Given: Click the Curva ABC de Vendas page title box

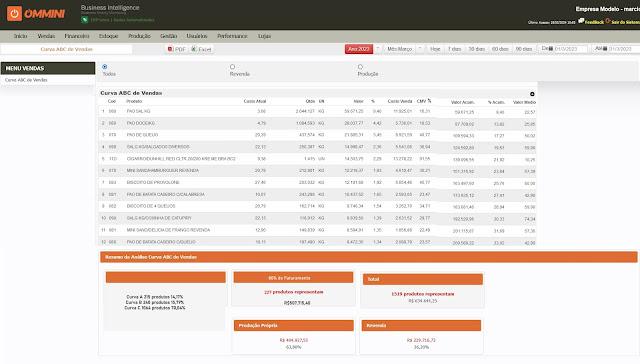Looking at the screenshot, I should point(67,49).
